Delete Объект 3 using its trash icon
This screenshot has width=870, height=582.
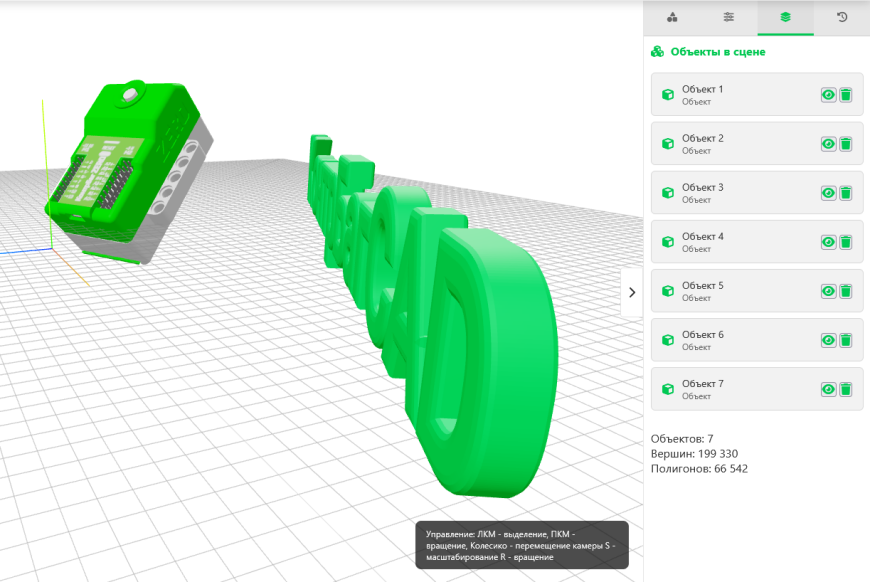pyautogui.click(x=848, y=192)
